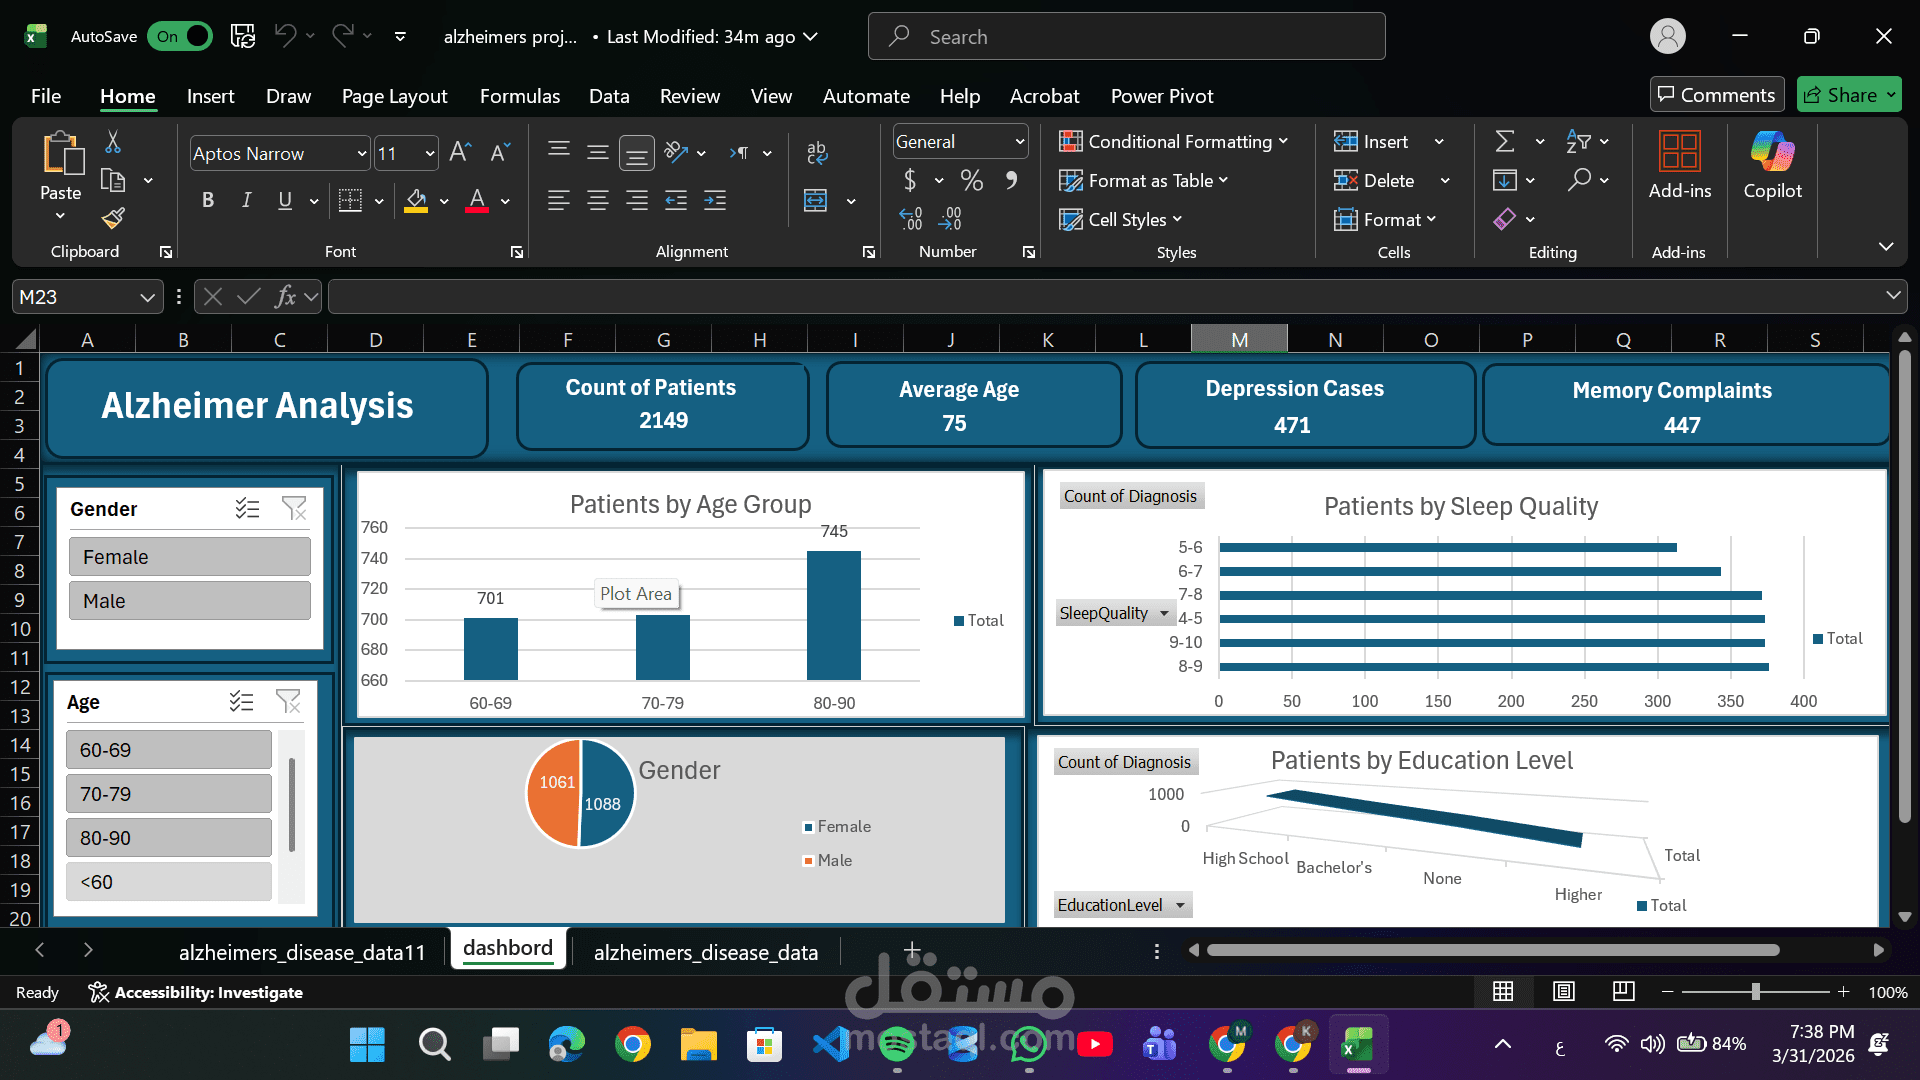This screenshot has height=1080, width=1920.
Task: Open the Power Pivot tab
Action: click(x=1162, y=96)
